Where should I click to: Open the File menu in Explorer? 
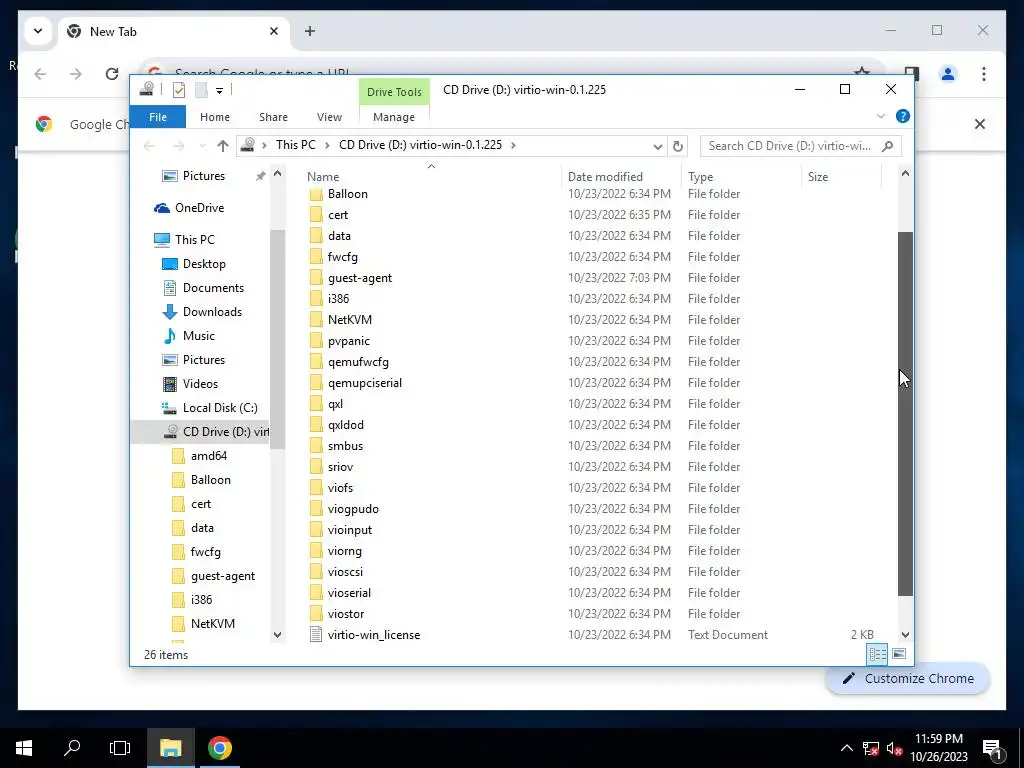click(158, 117)
